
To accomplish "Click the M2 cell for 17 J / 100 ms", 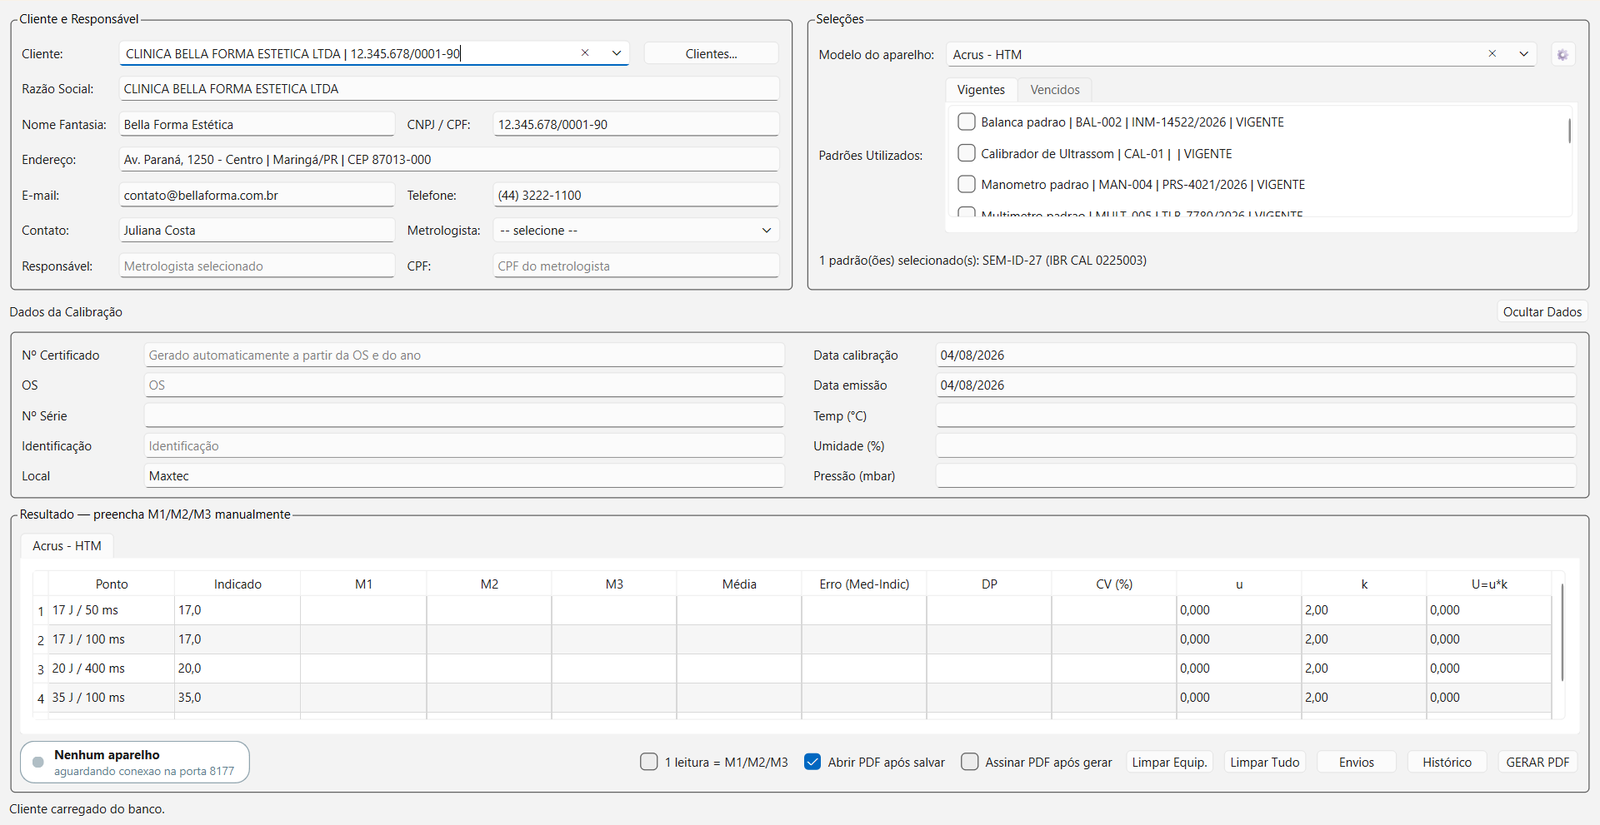I will (x=489, y=639).
